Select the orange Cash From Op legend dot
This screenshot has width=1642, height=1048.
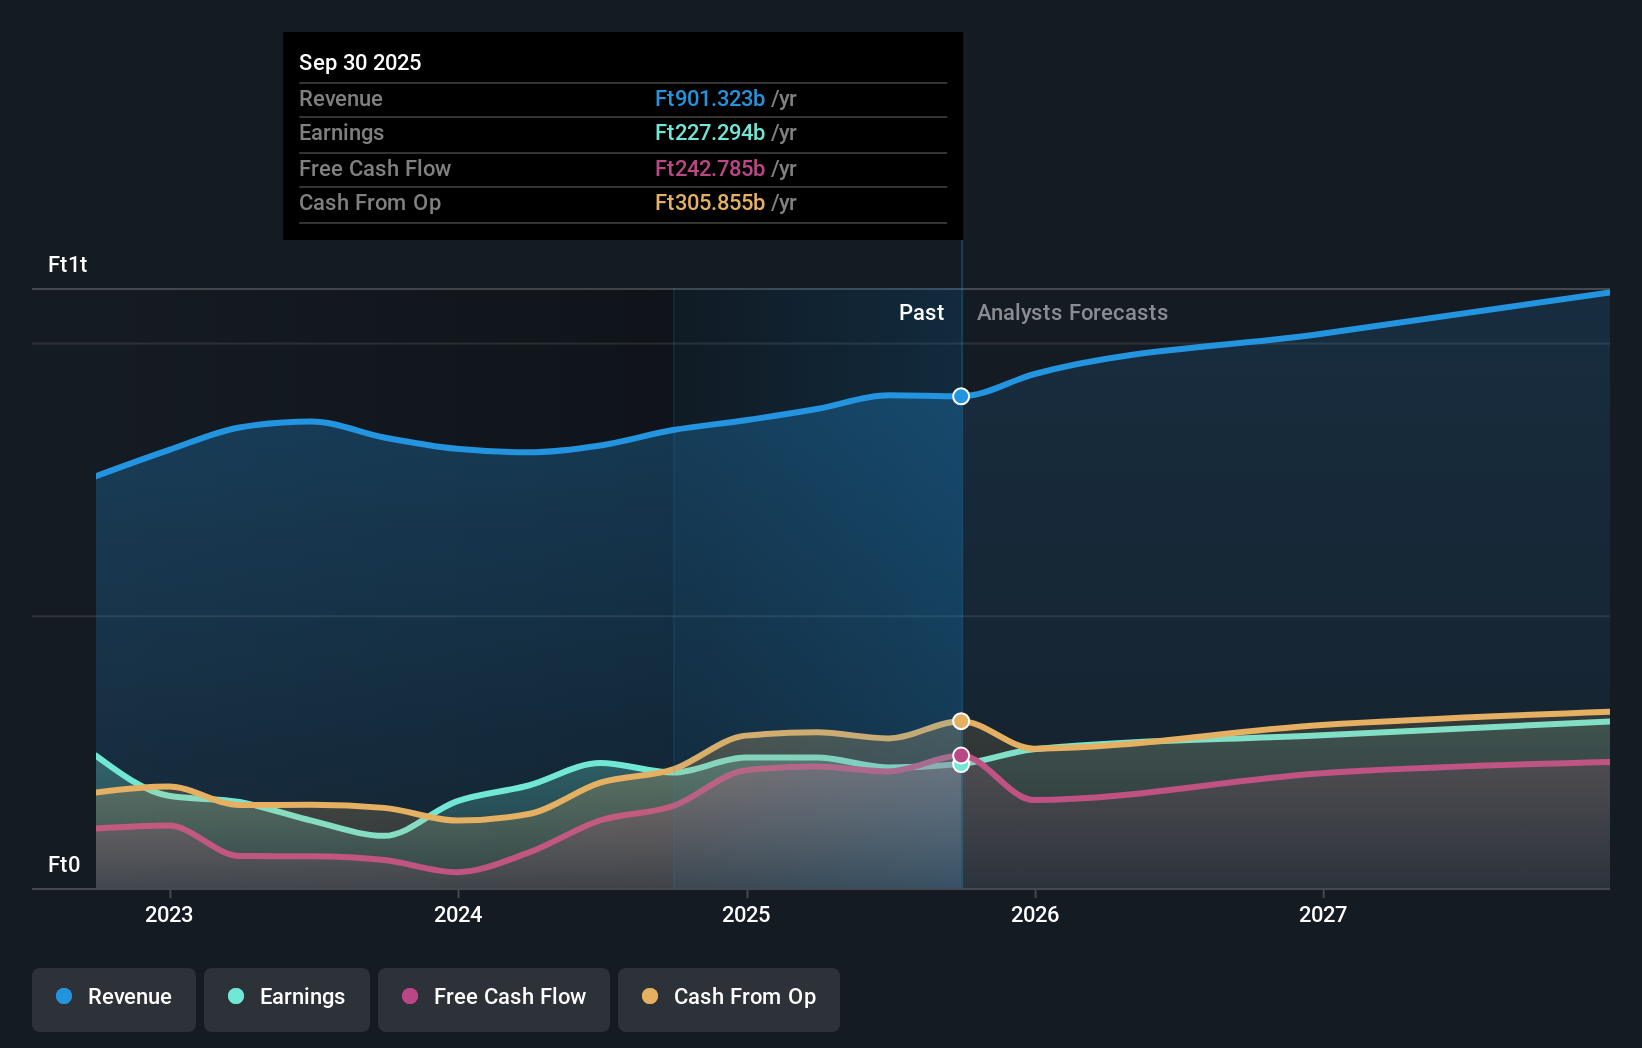tap(650, 997)
